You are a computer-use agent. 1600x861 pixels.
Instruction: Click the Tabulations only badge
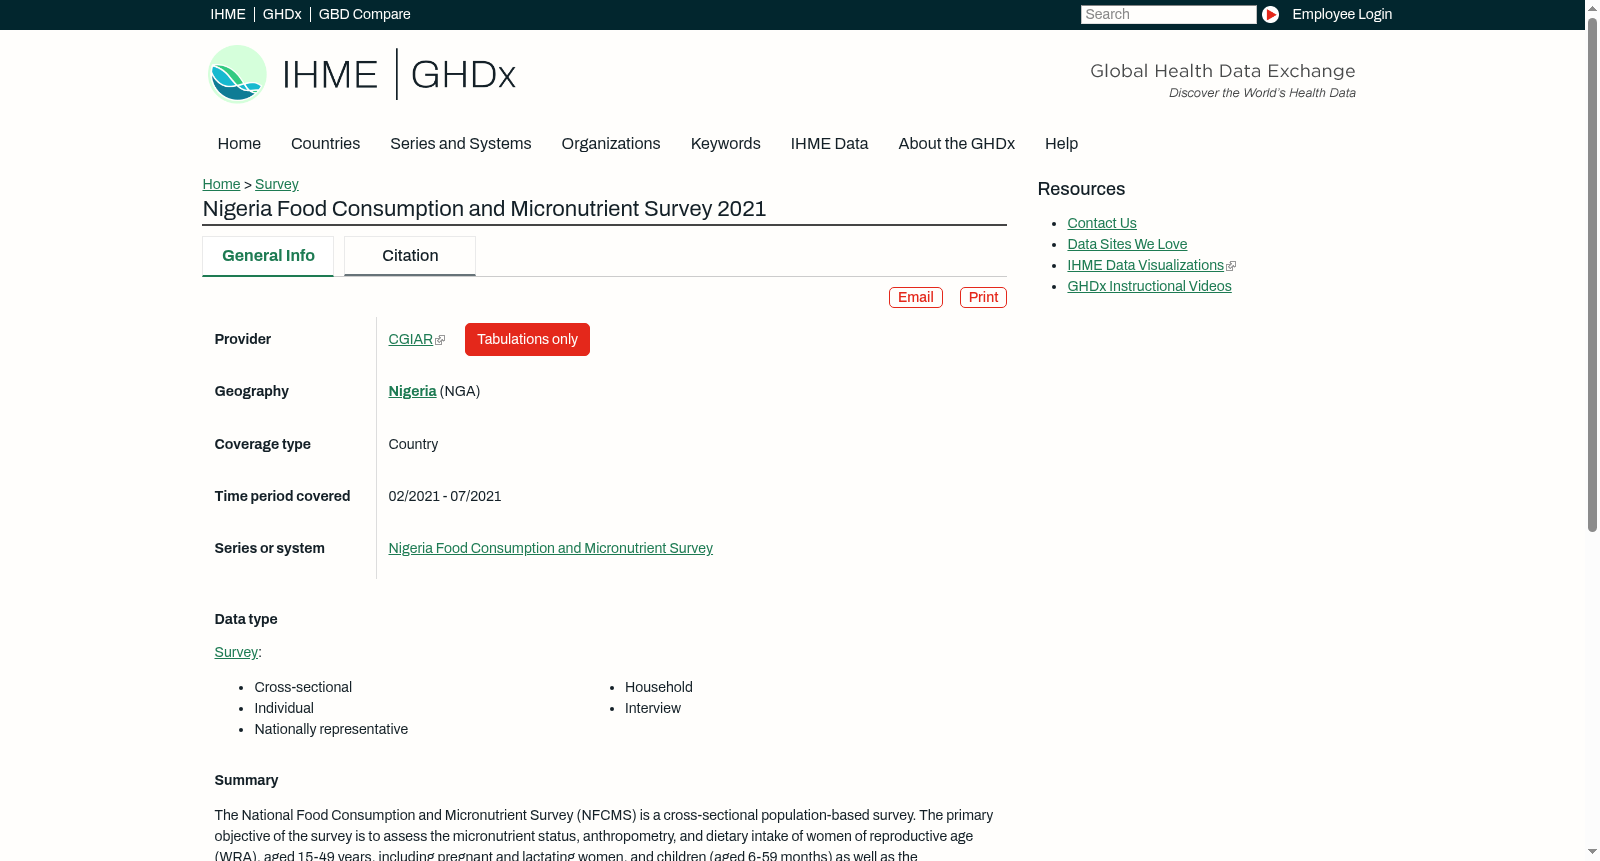[x=527, y=340]
